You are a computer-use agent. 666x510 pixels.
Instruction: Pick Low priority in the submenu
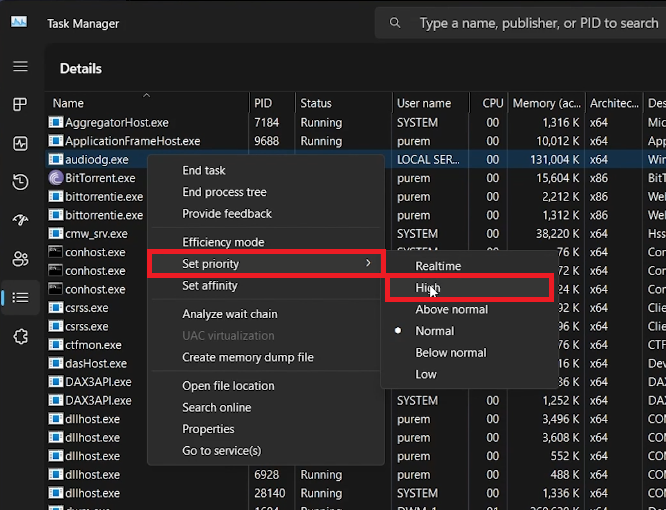click(x=426, y=375)
